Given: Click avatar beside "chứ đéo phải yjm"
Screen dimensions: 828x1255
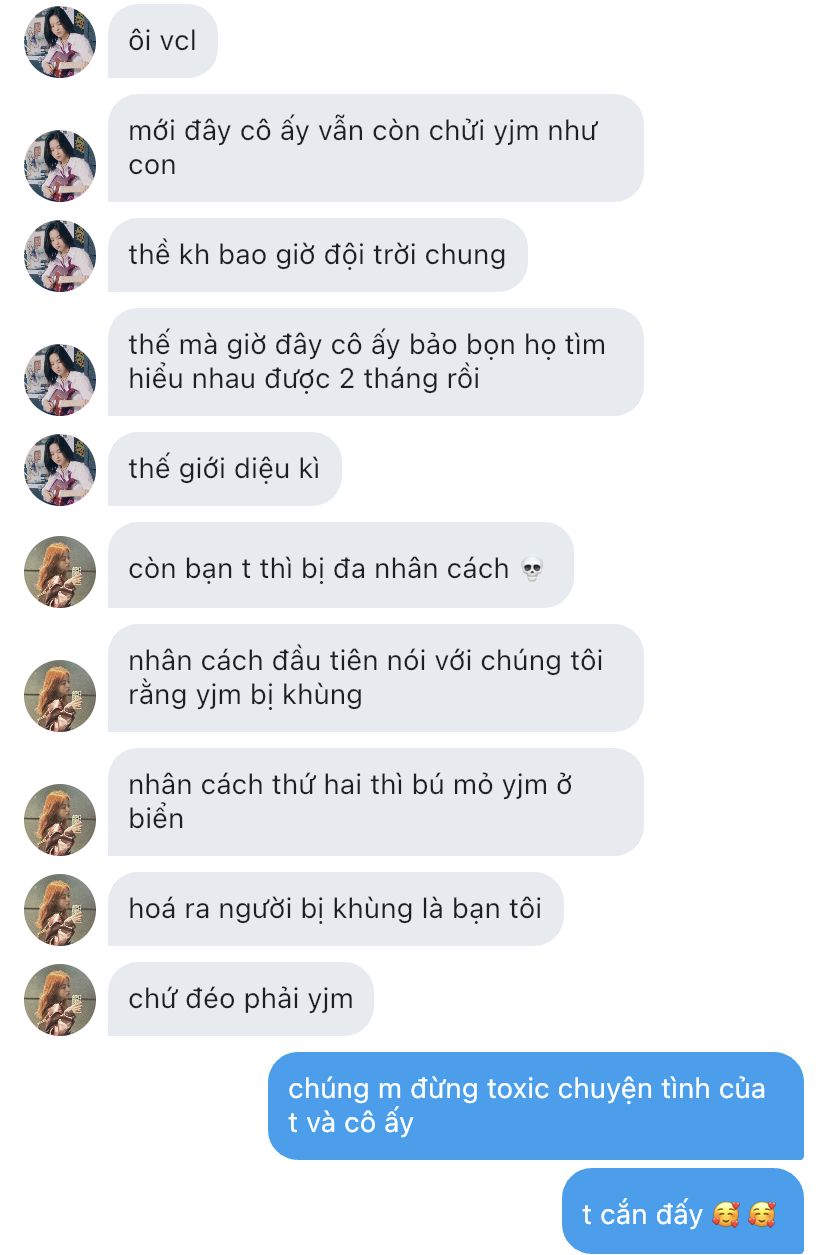Looking at the screenshot, I should [x=60, y=1000].
